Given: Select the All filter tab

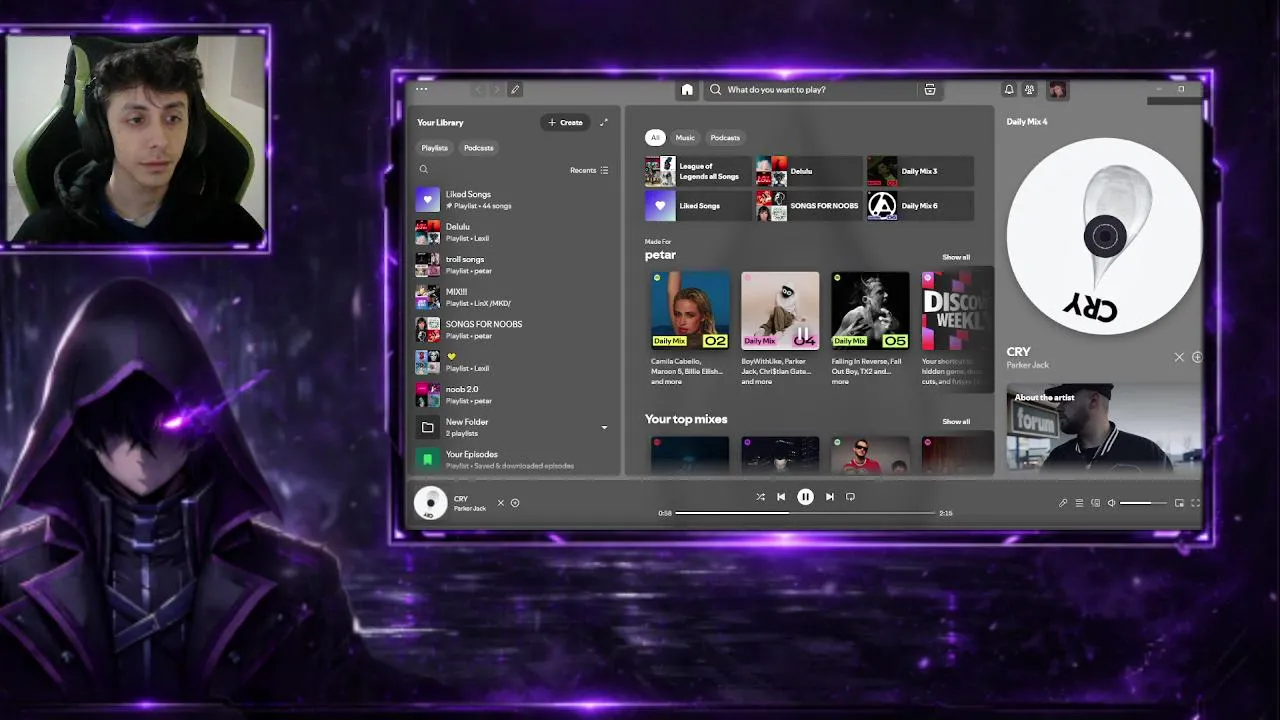Looking at the screenshot, I should (x=655, y=138).
